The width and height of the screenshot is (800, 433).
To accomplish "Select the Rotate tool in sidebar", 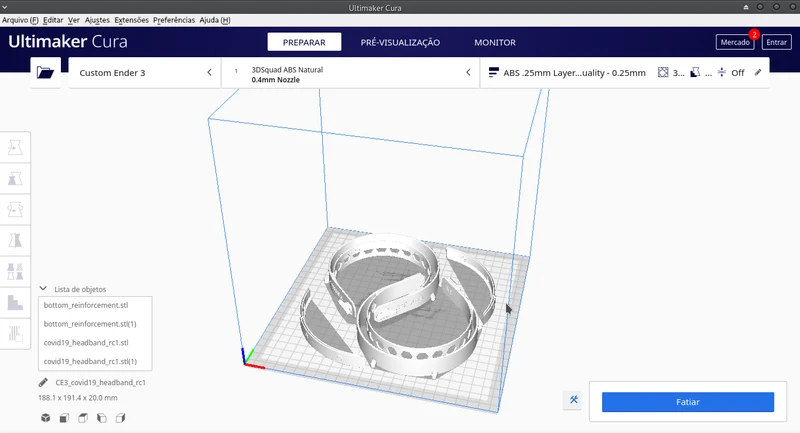I will coord(15,209).
